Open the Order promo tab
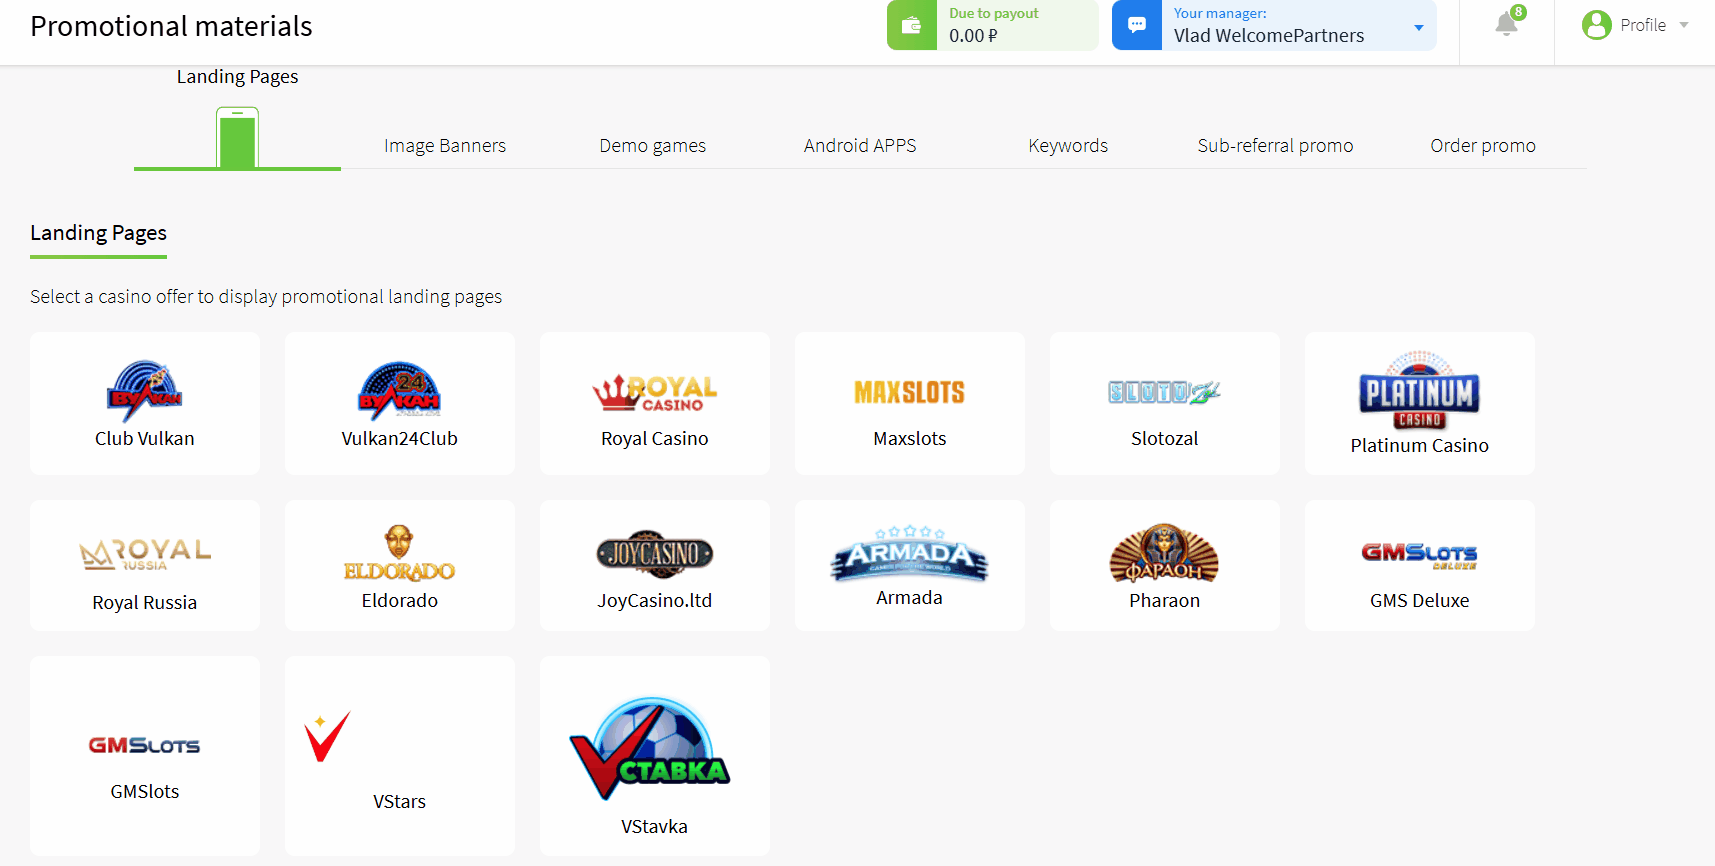The height and width of the screenshot is (866, 1715). coord(1483,146)
